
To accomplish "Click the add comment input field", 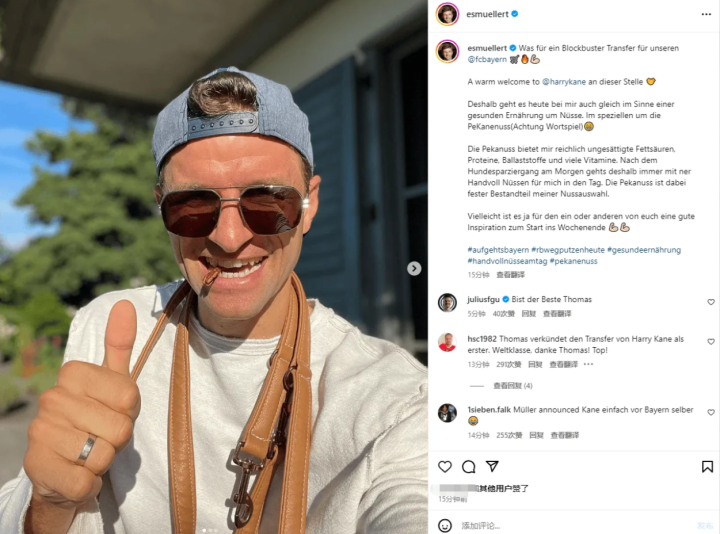I will click(x=574, y=525).
